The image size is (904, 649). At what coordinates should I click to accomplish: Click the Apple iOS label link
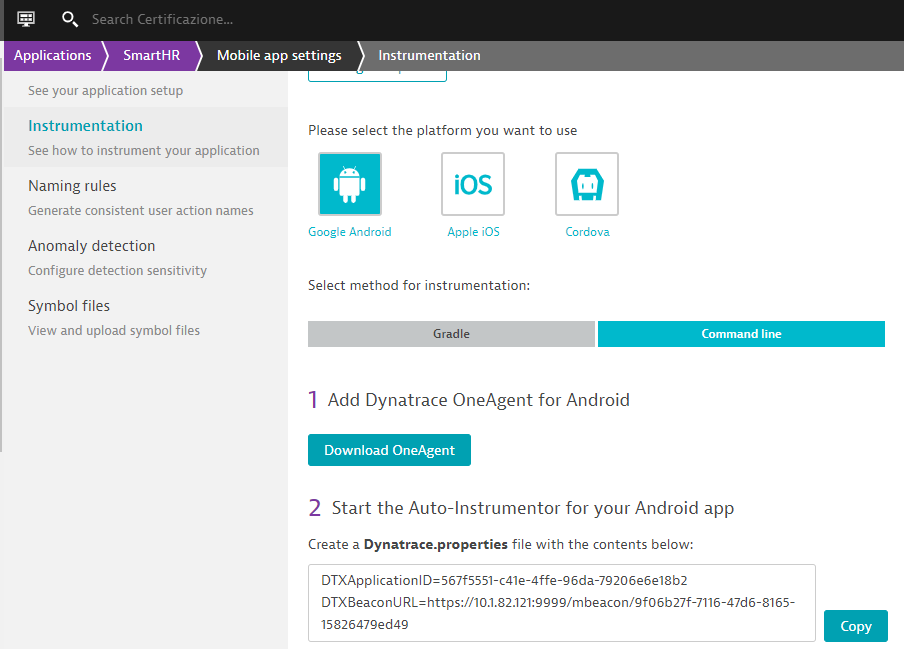[473, 232]
